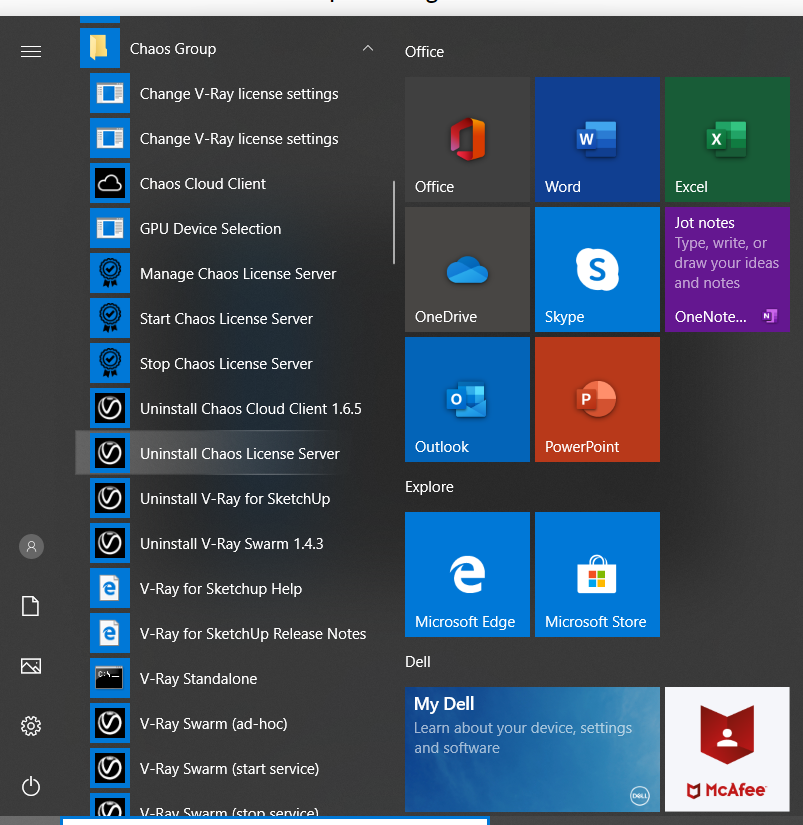The width and height of the screenshot is (803, 825).
Task: Click the McAfee tile
Action: click(727, 749)
